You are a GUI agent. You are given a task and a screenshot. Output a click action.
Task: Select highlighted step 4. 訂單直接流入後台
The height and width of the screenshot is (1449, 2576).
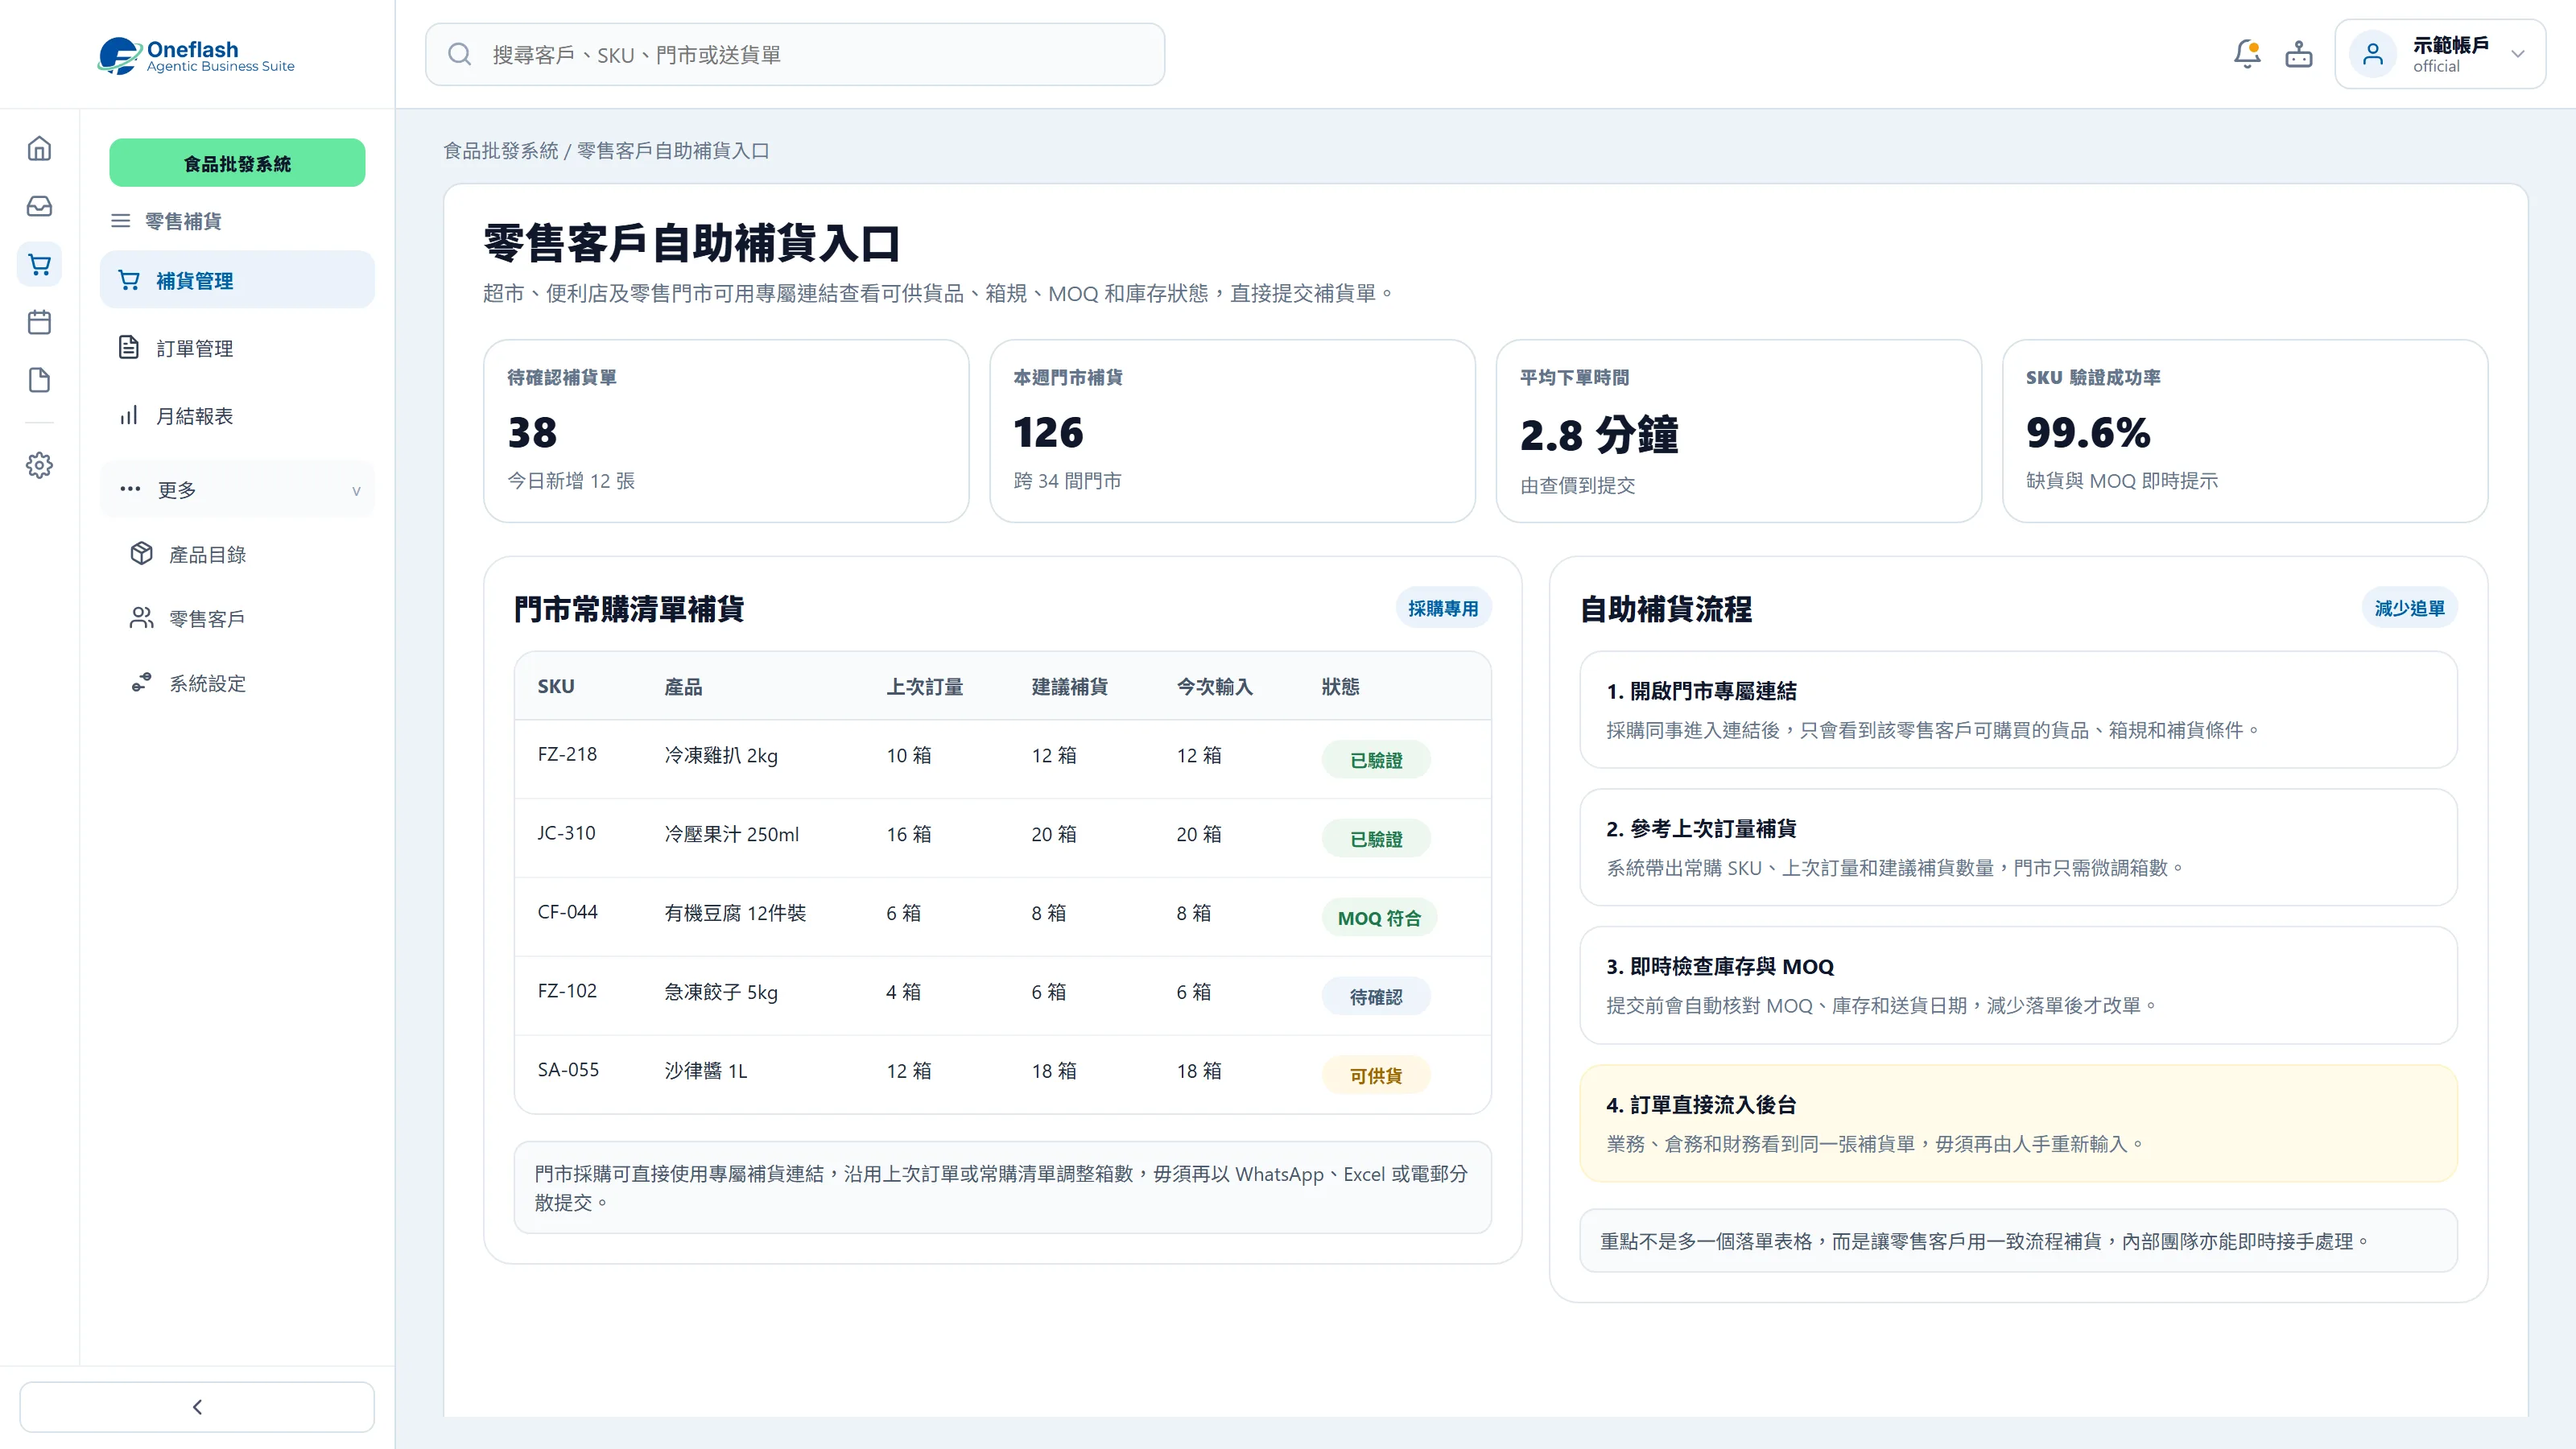coord(2018,1124)
